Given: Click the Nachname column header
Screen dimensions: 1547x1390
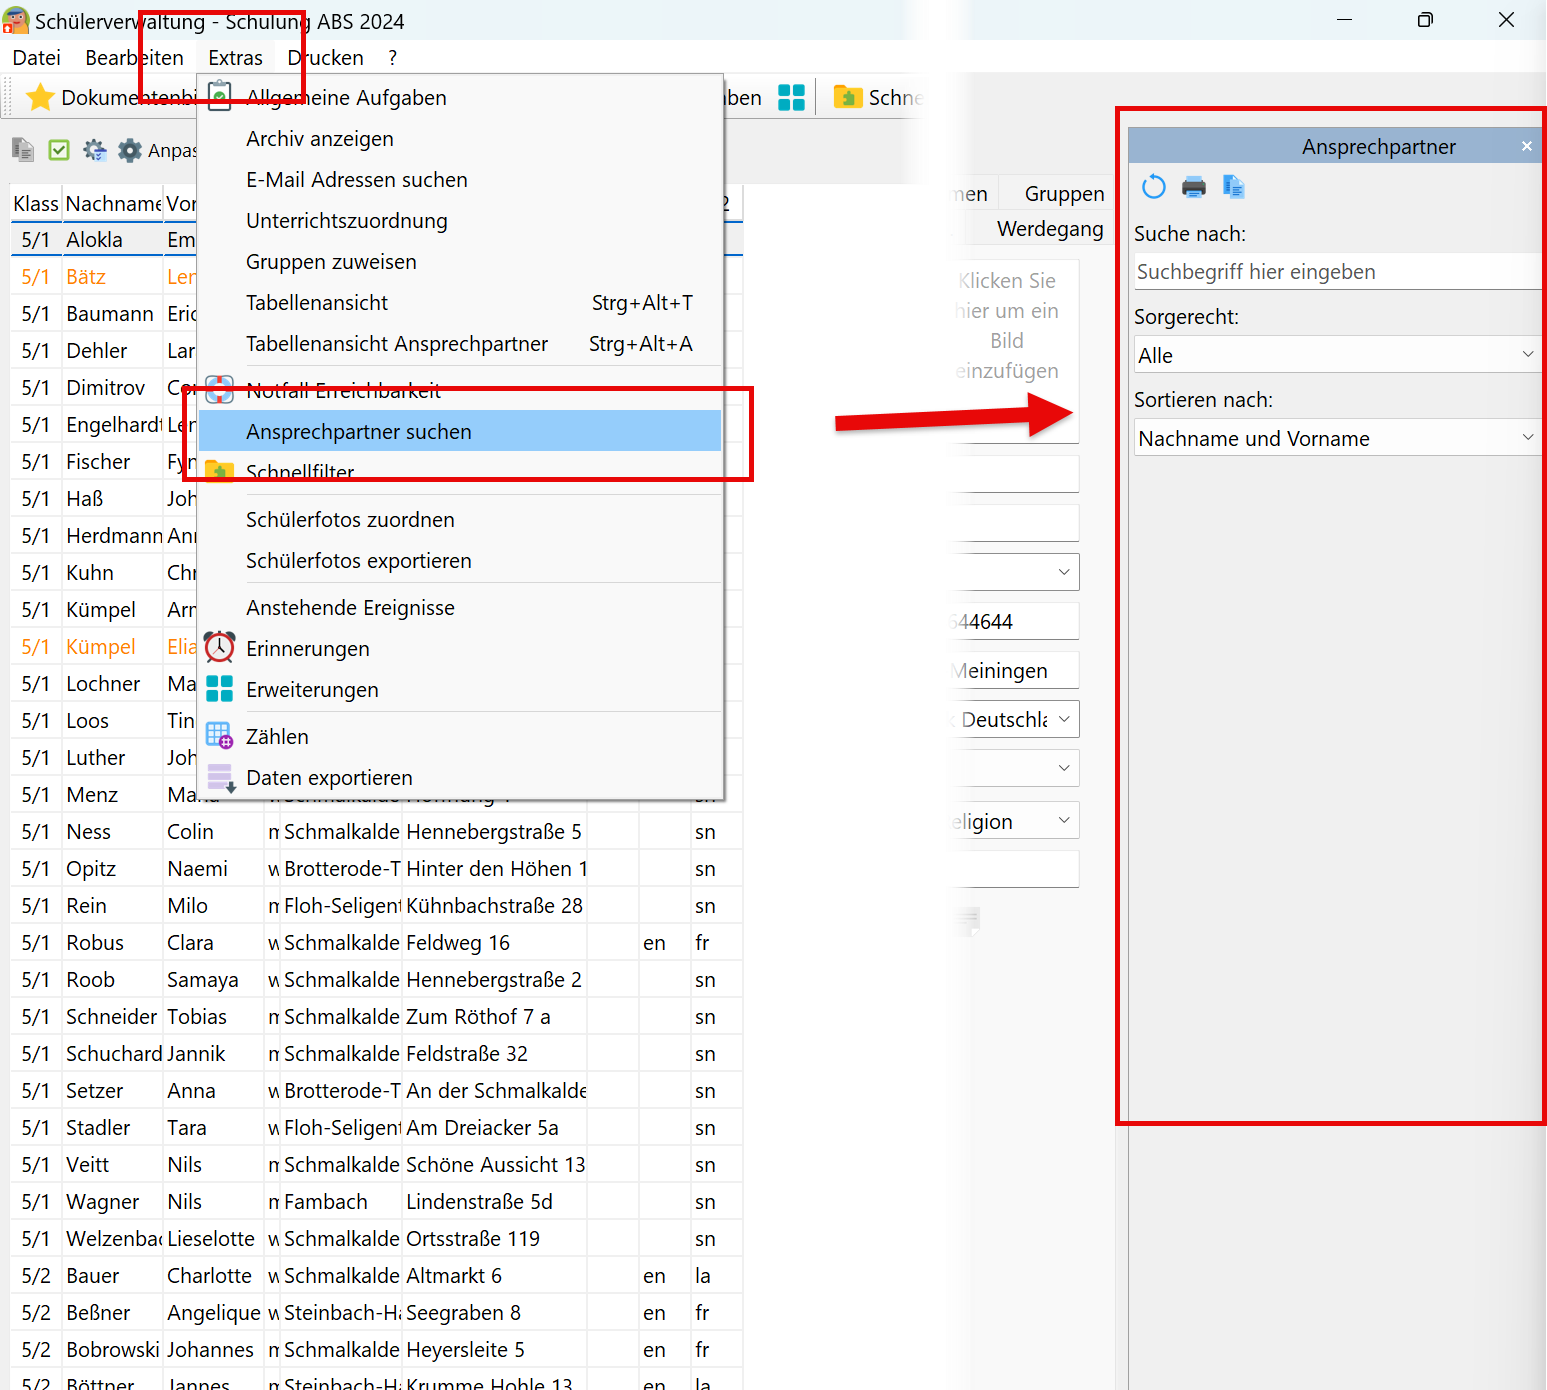Looking at the screenshot, I should [113, 203].
